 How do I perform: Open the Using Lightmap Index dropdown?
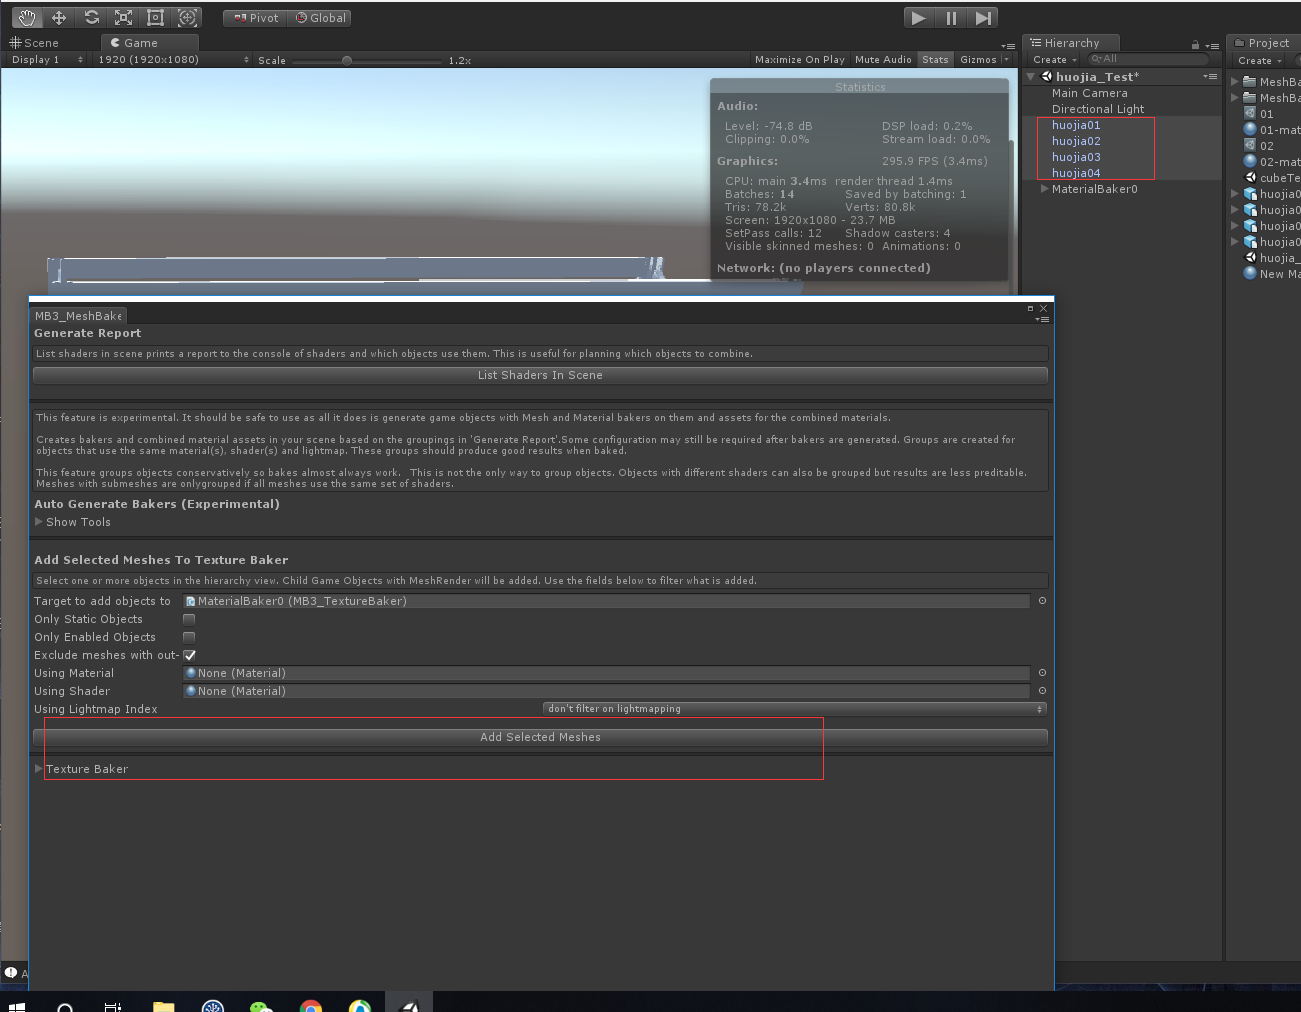coord(793,708)
